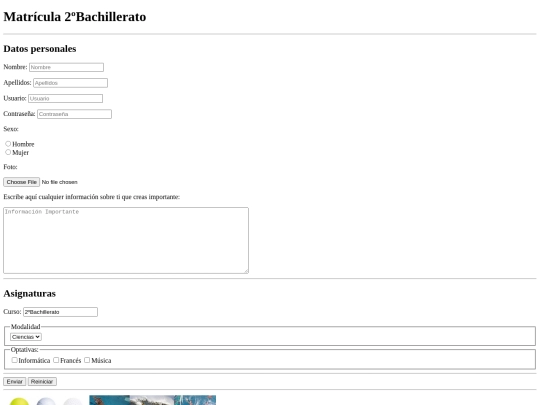Tick the Francés checkbox
The image size is (540, 405).
coord(56,360)
